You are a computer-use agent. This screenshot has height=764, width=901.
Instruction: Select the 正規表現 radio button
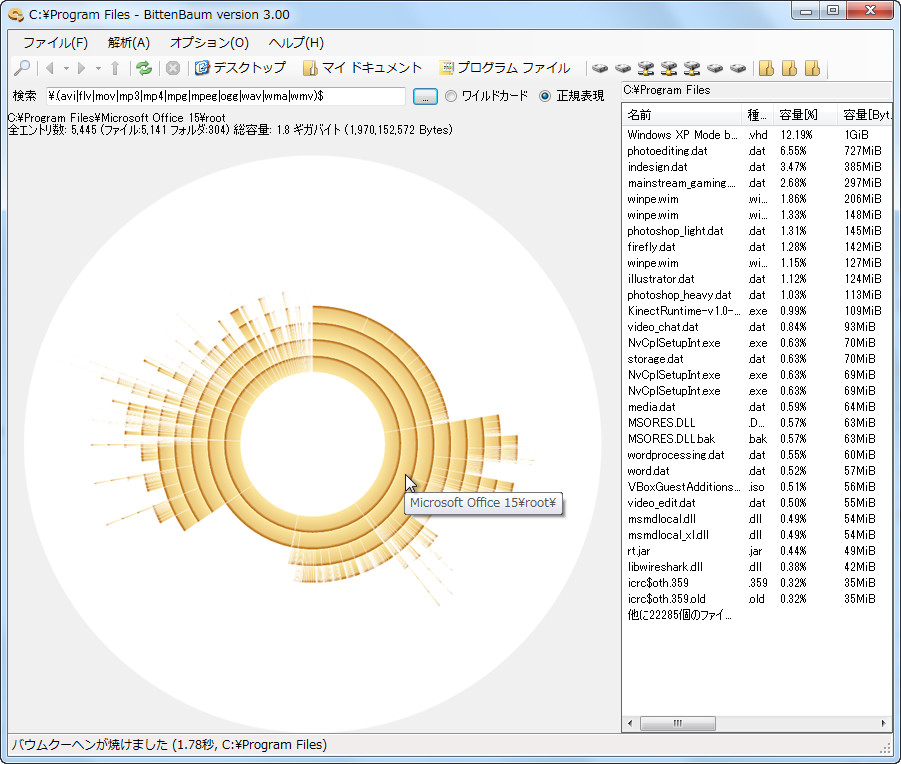pos(545,96)
